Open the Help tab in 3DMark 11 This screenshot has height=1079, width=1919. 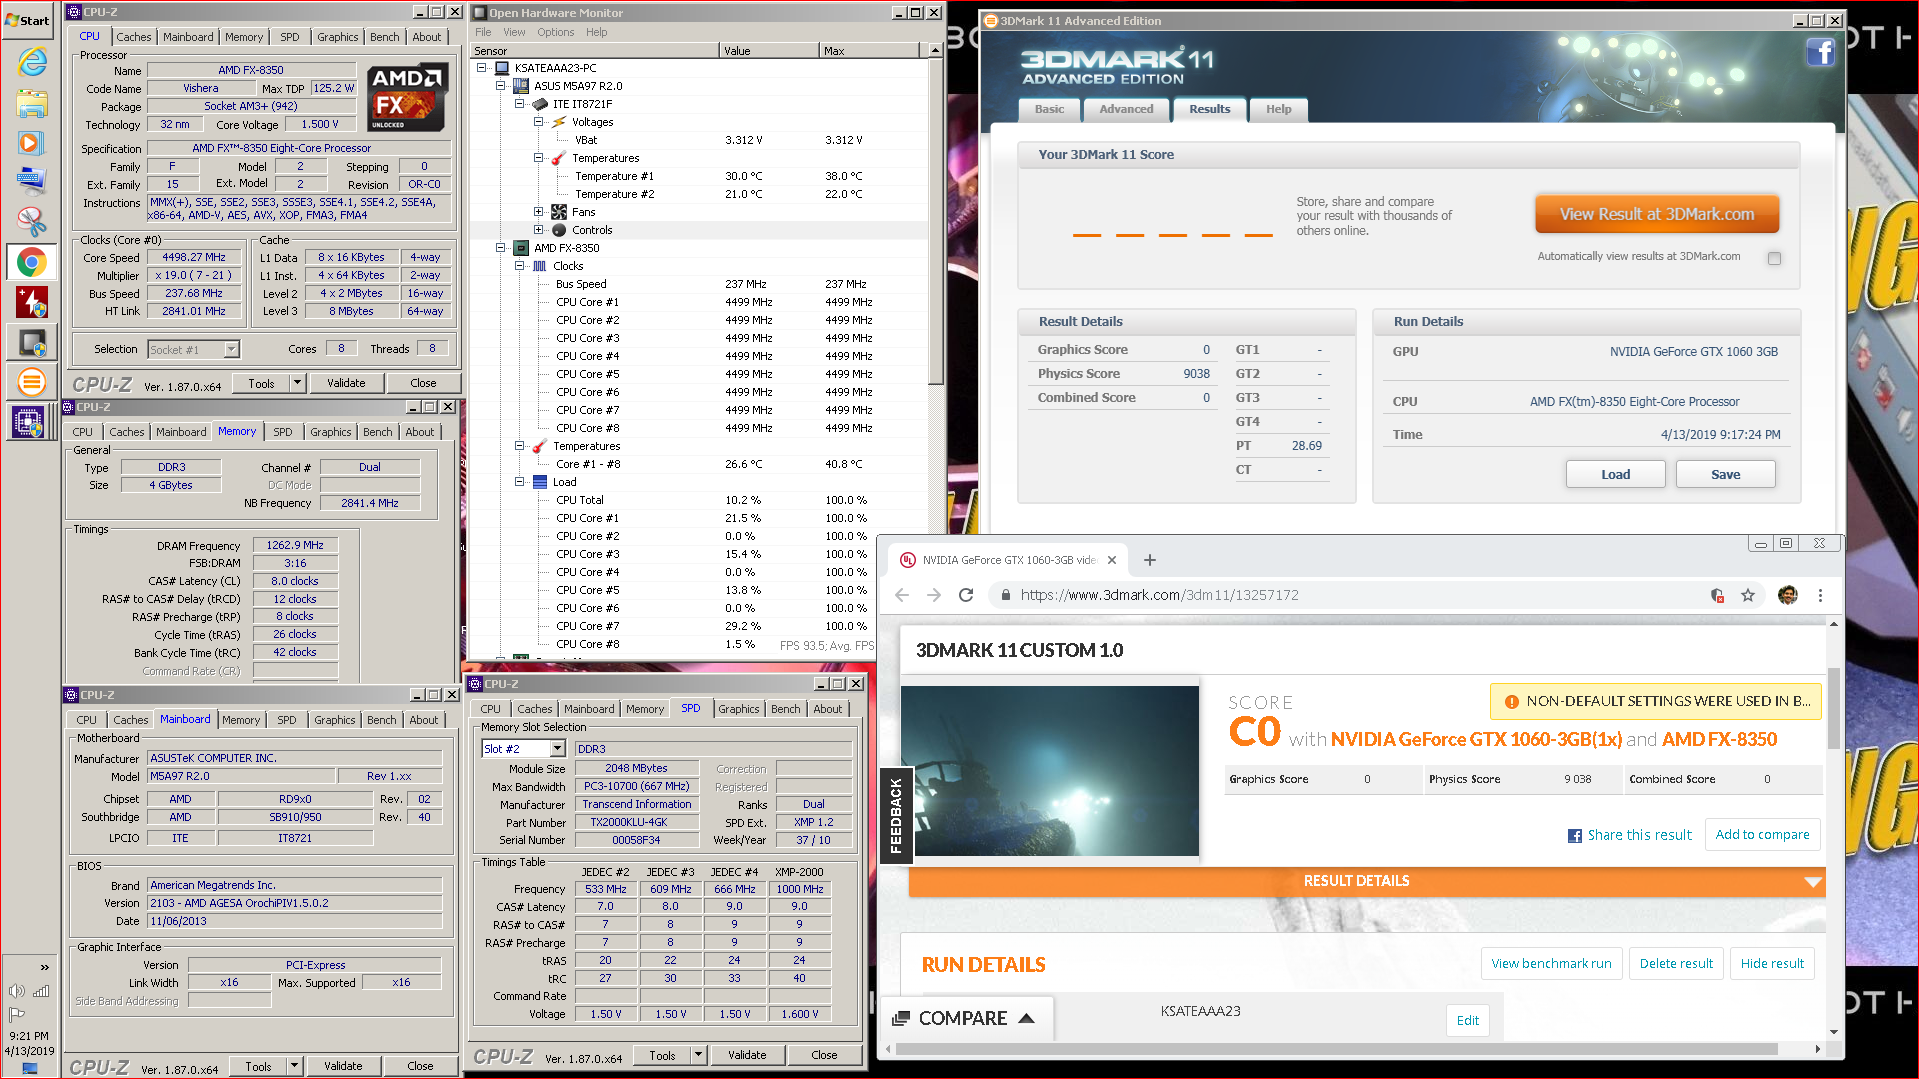click(1278, 109)
